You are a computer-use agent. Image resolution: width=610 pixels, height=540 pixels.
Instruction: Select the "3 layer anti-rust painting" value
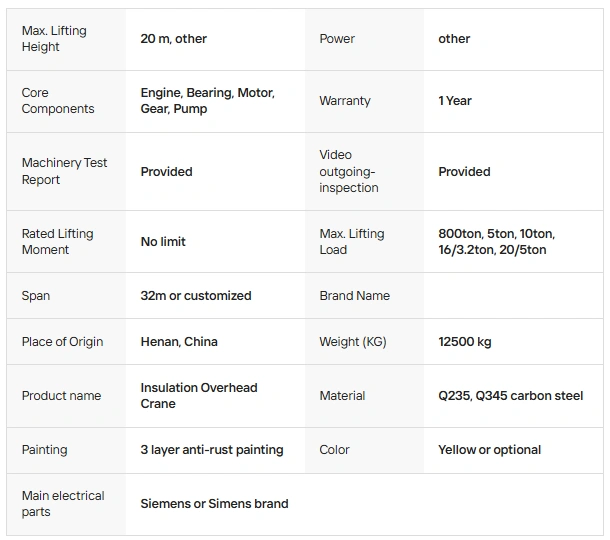pos(212,450)
